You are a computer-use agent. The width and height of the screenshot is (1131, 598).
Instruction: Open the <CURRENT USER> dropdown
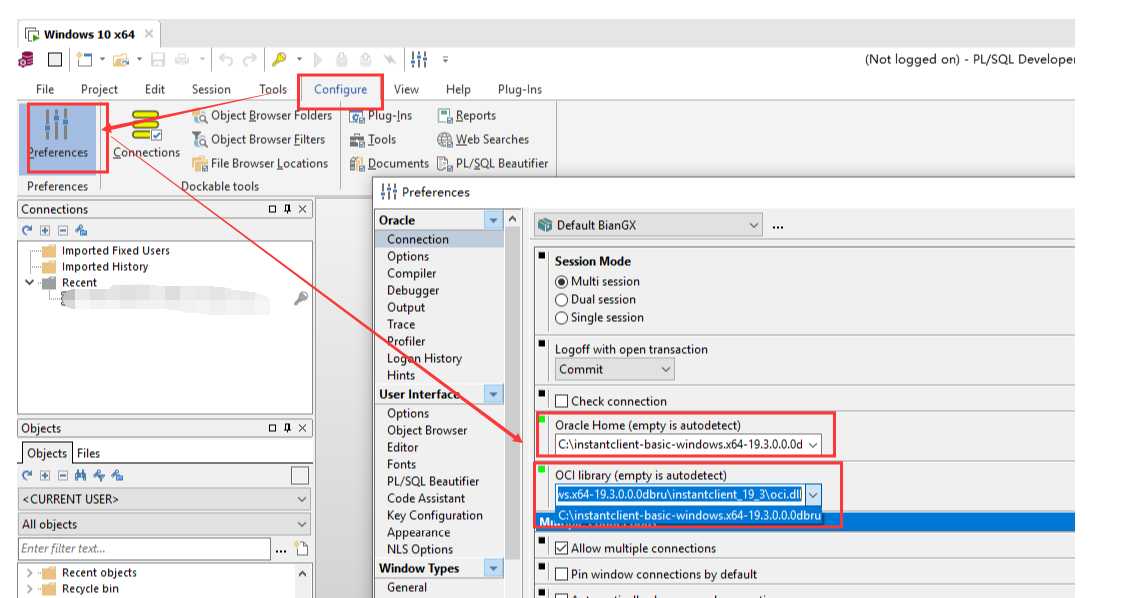coord(165,499)
